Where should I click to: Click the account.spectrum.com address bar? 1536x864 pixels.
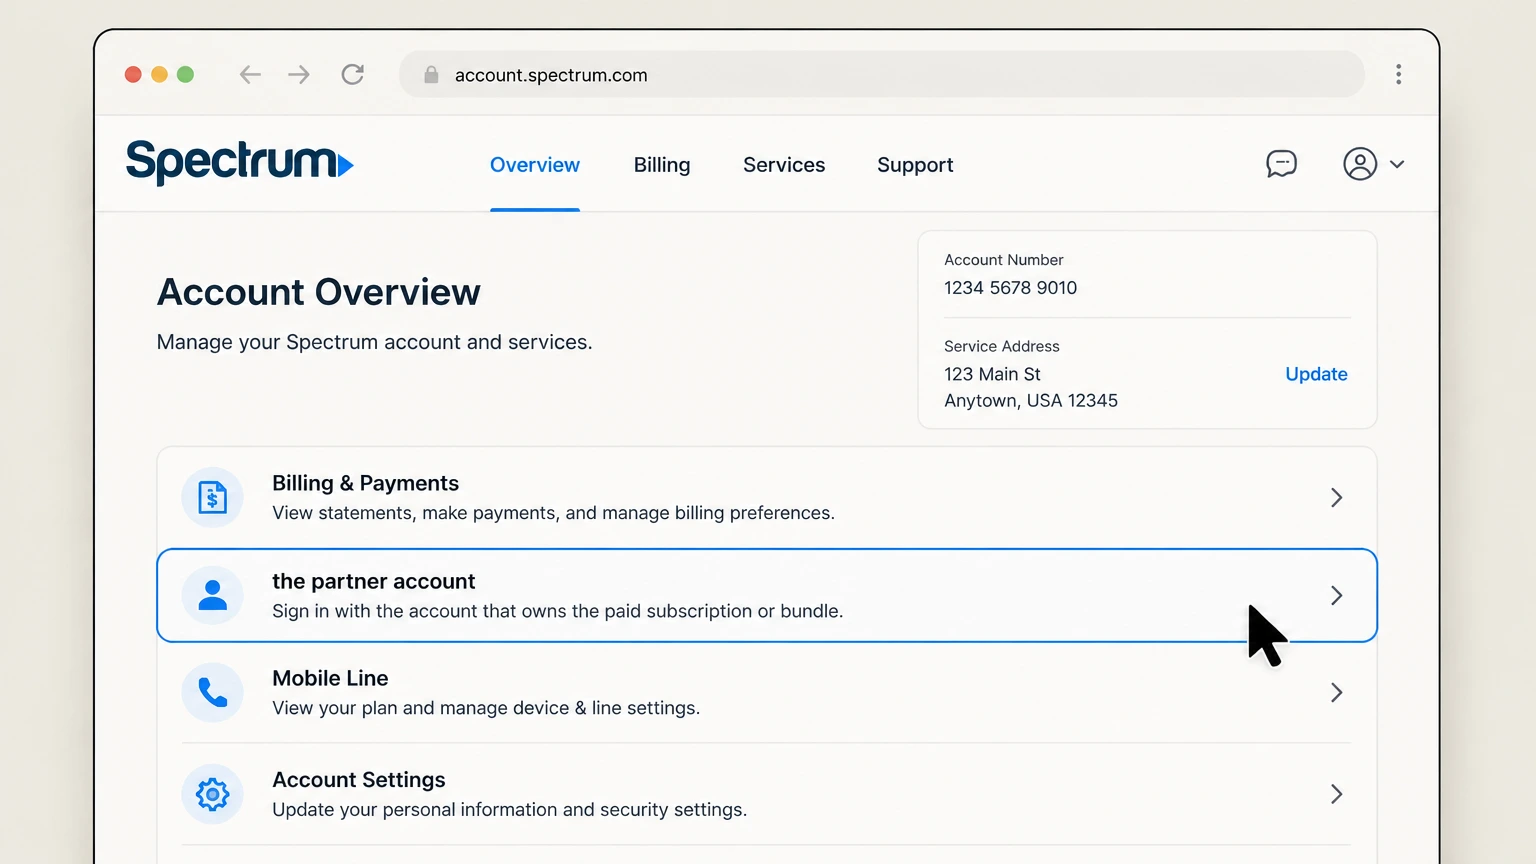click(882, 75)
